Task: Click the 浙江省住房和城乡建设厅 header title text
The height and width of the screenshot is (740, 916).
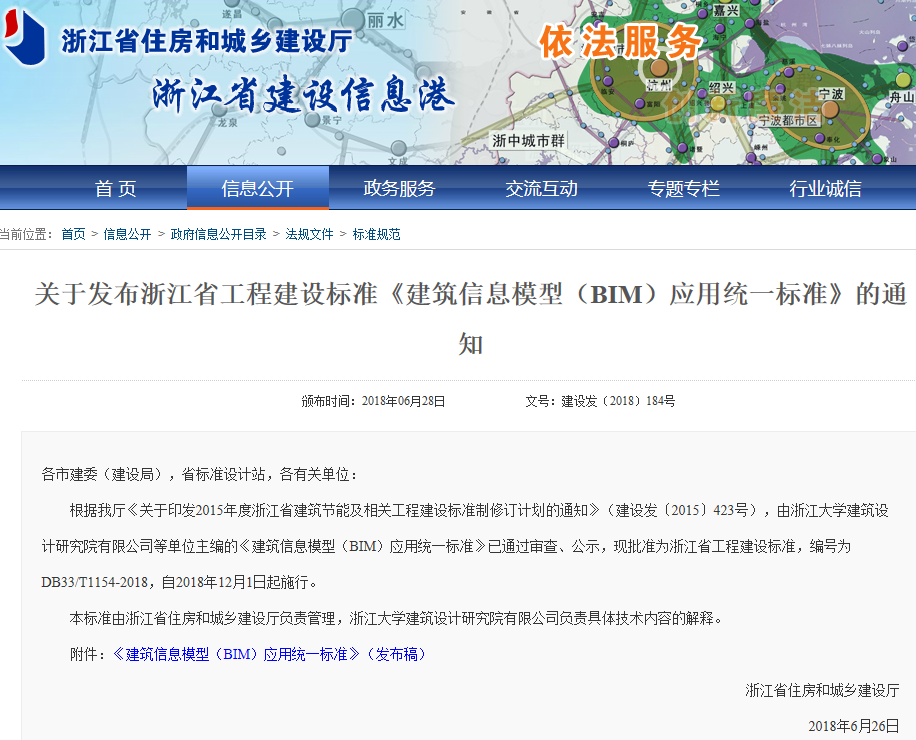Action: (206, 41)
